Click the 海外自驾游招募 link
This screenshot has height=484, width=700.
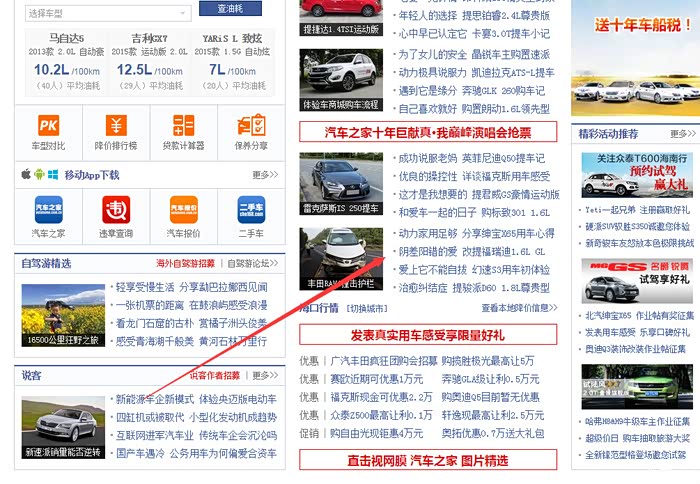coord(185,263)
